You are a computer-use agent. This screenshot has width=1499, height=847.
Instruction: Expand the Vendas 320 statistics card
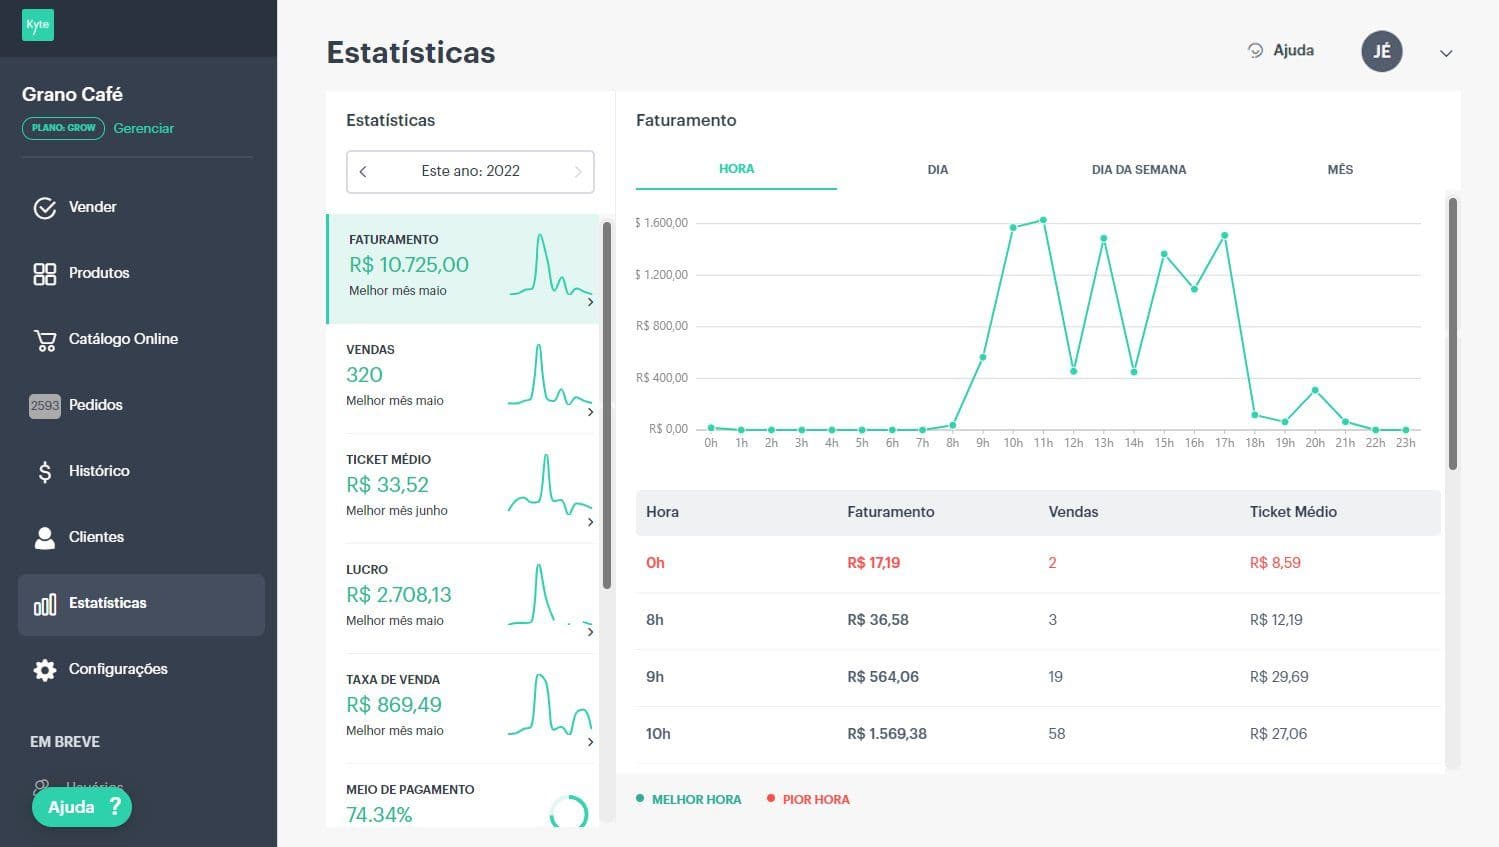click(x=462, y=379)
